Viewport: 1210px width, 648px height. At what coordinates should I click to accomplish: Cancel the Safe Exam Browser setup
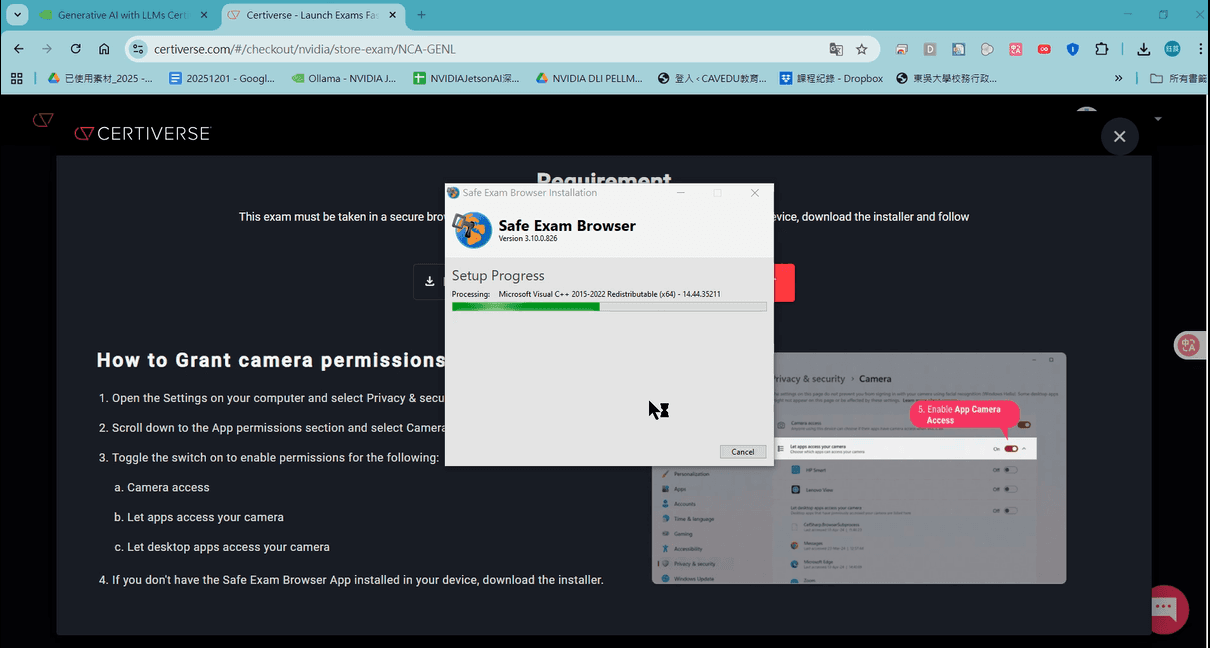pyautogui.click(x=743, y=451)
